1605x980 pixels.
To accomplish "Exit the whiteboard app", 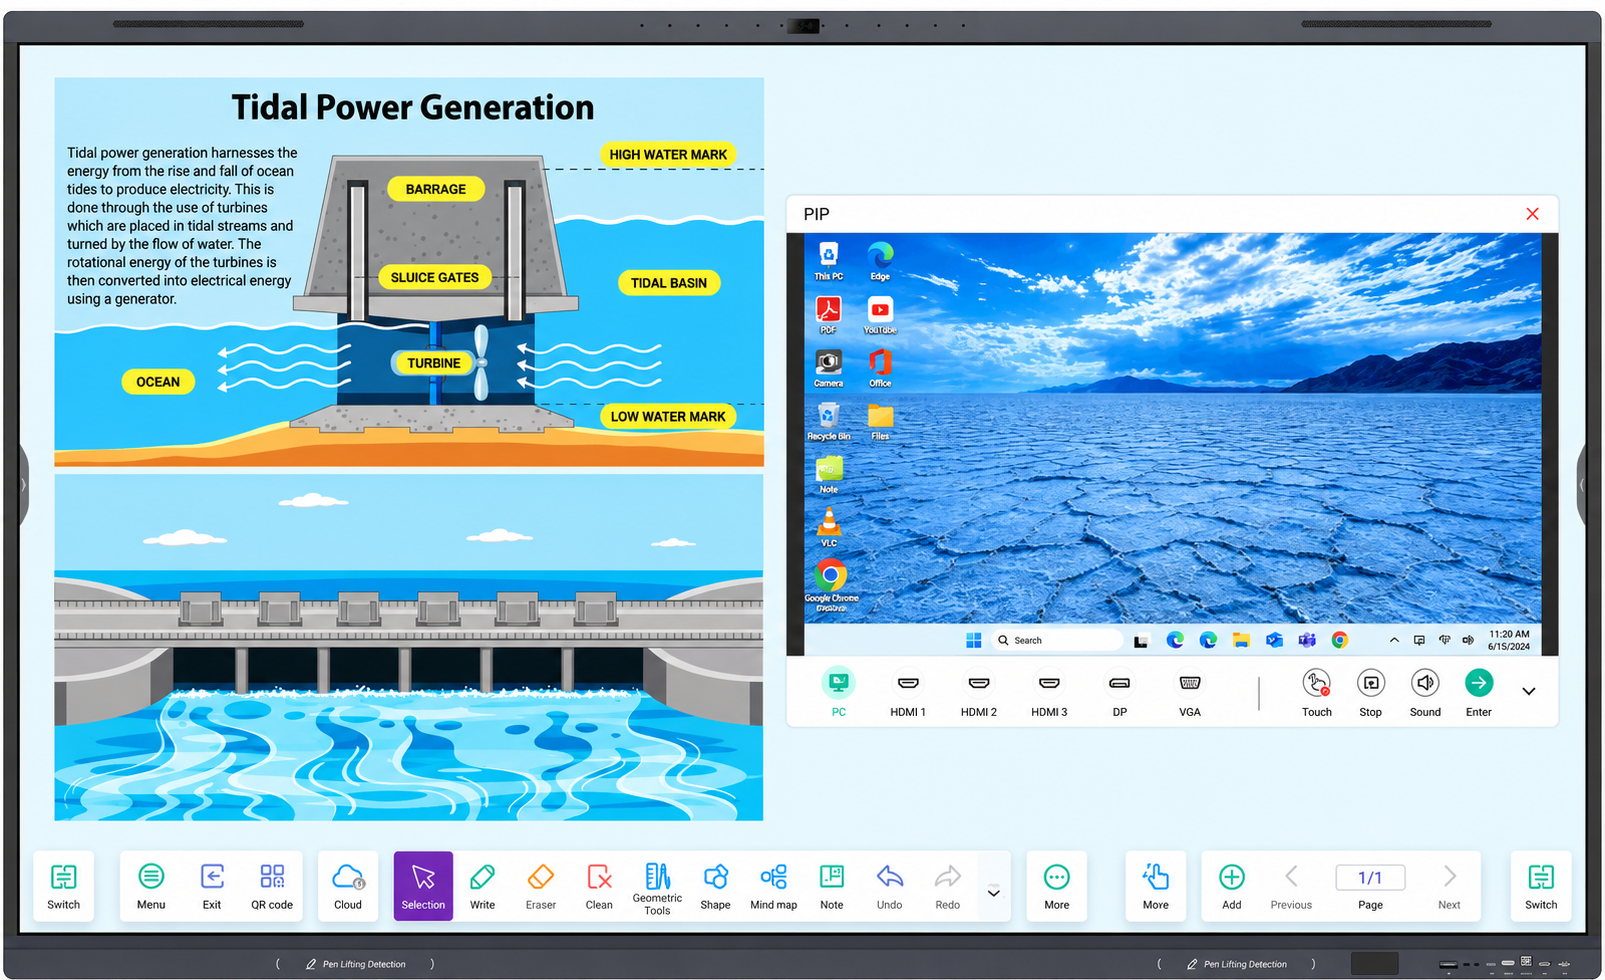I will tap(212, 886).
